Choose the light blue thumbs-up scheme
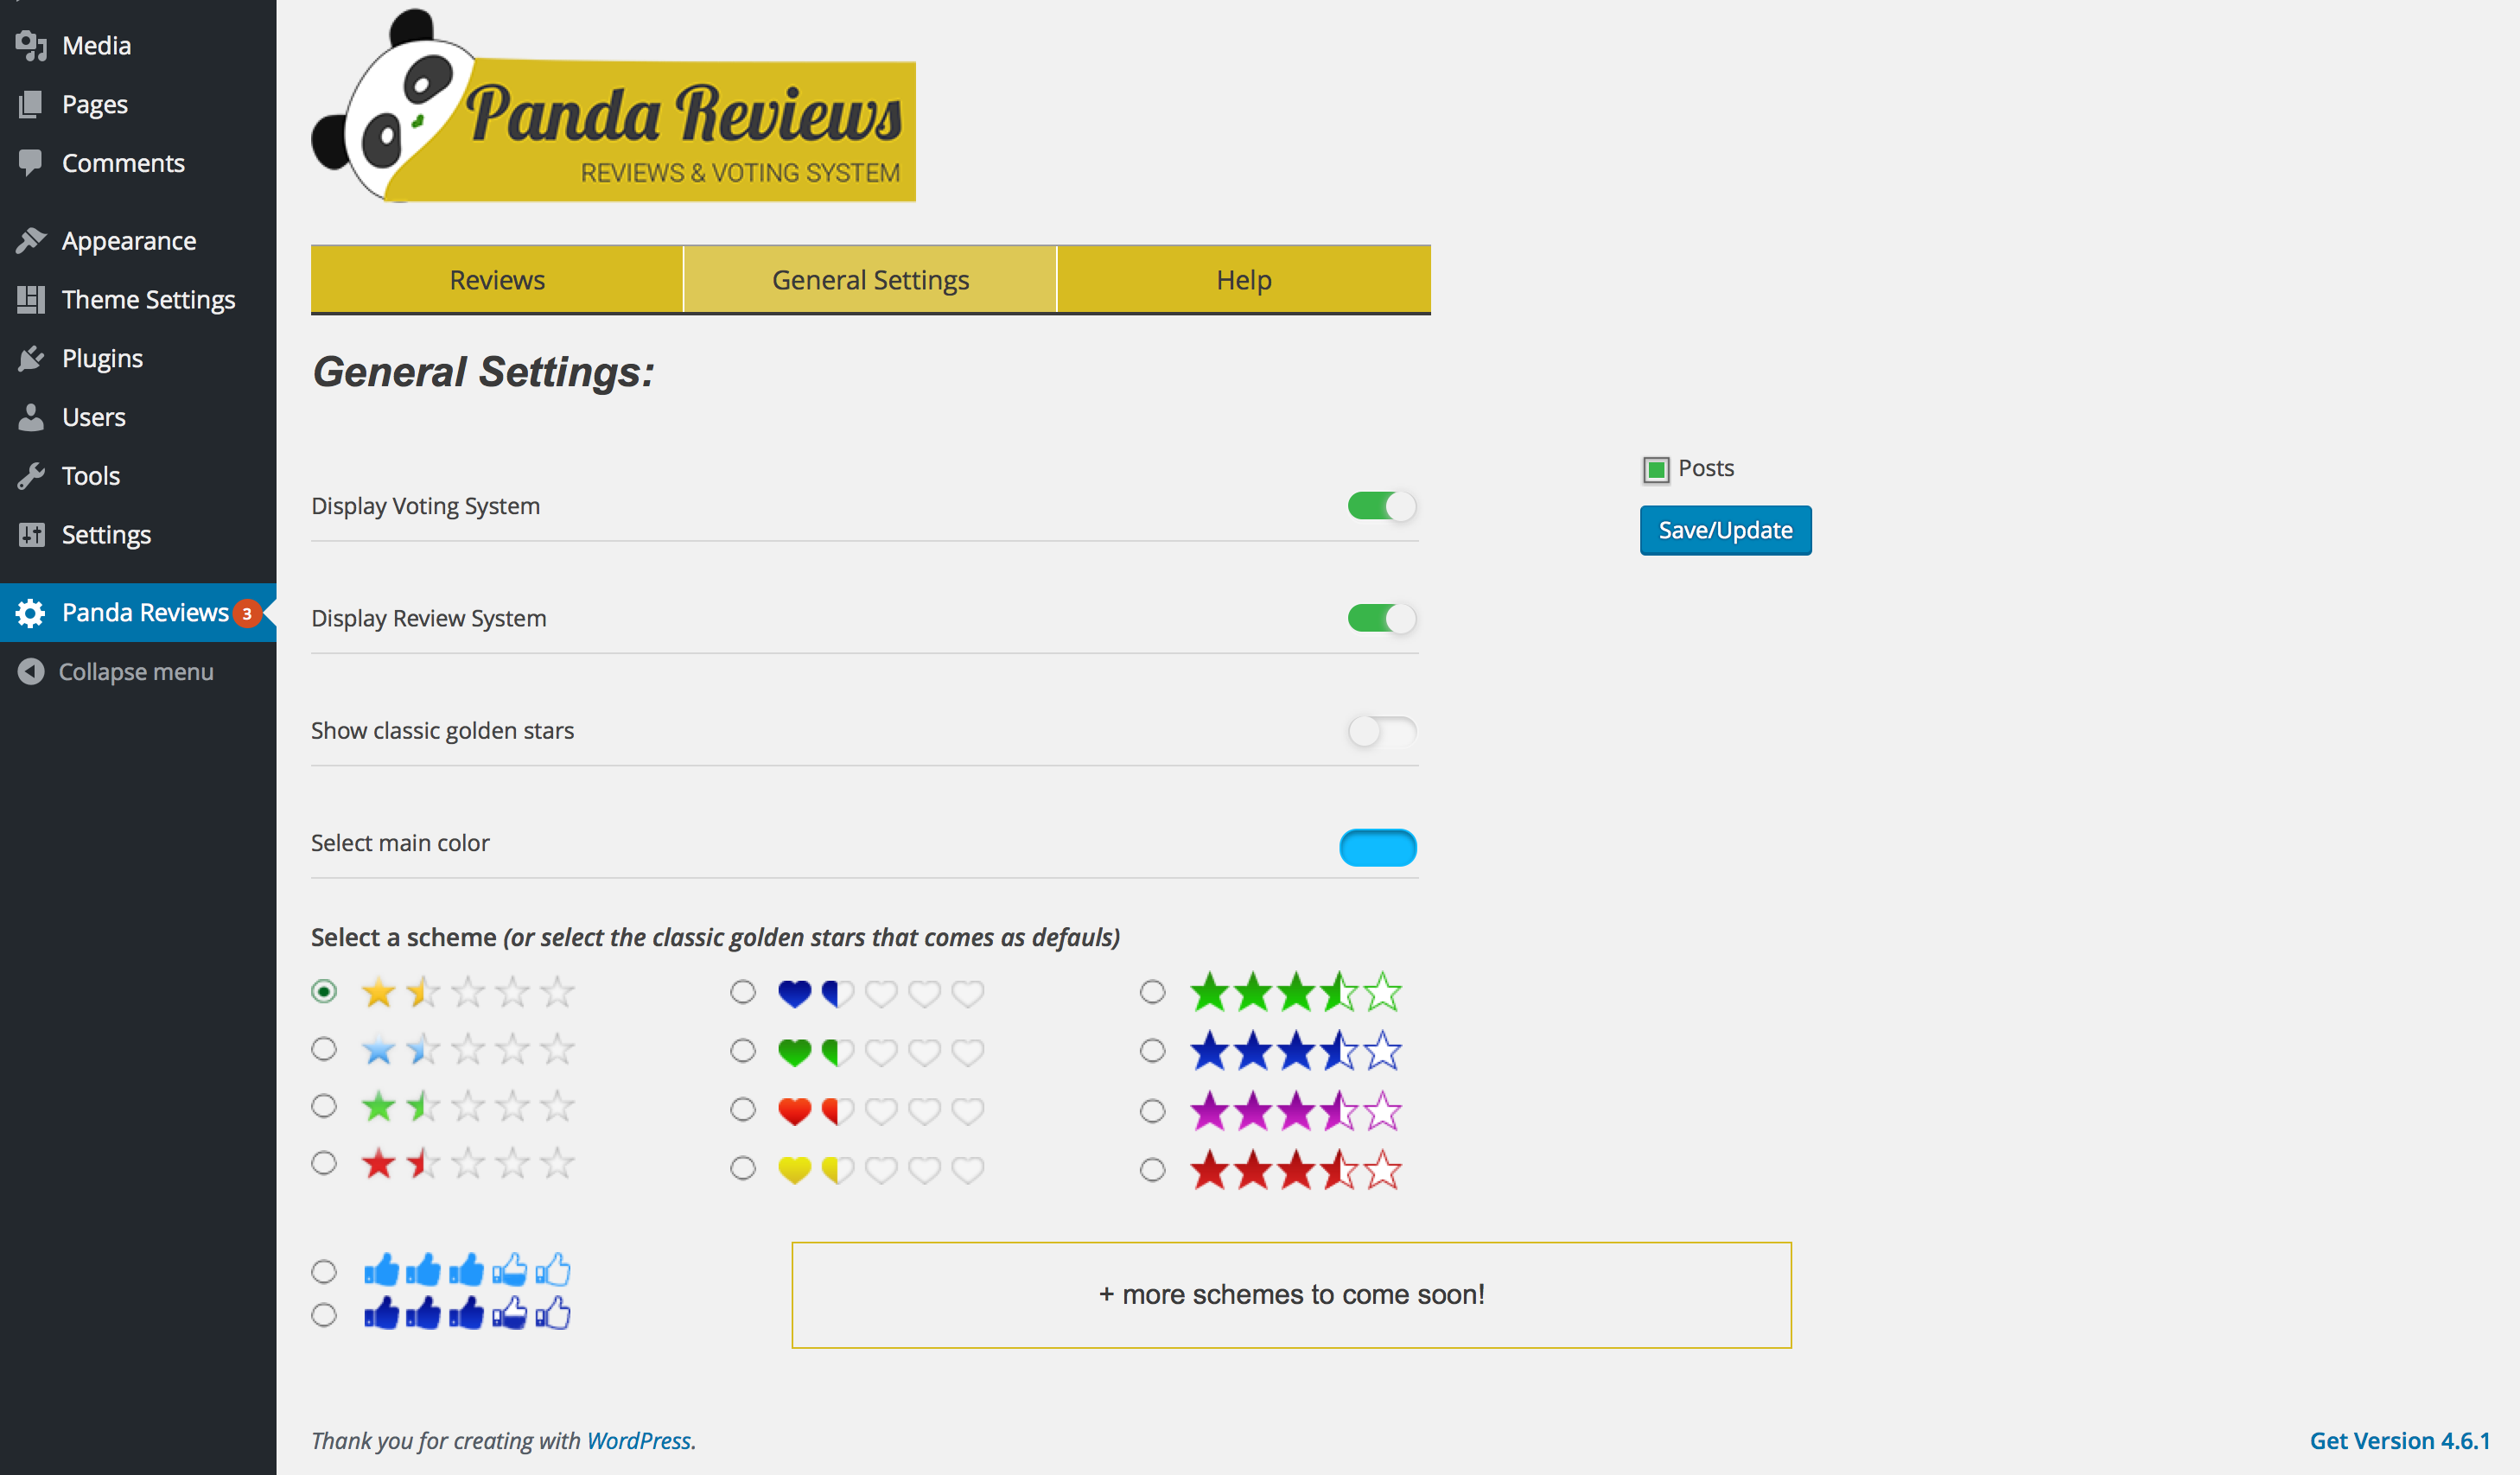Image resolution: width=2520 pixels, height=1475 pixels. 323,1271
